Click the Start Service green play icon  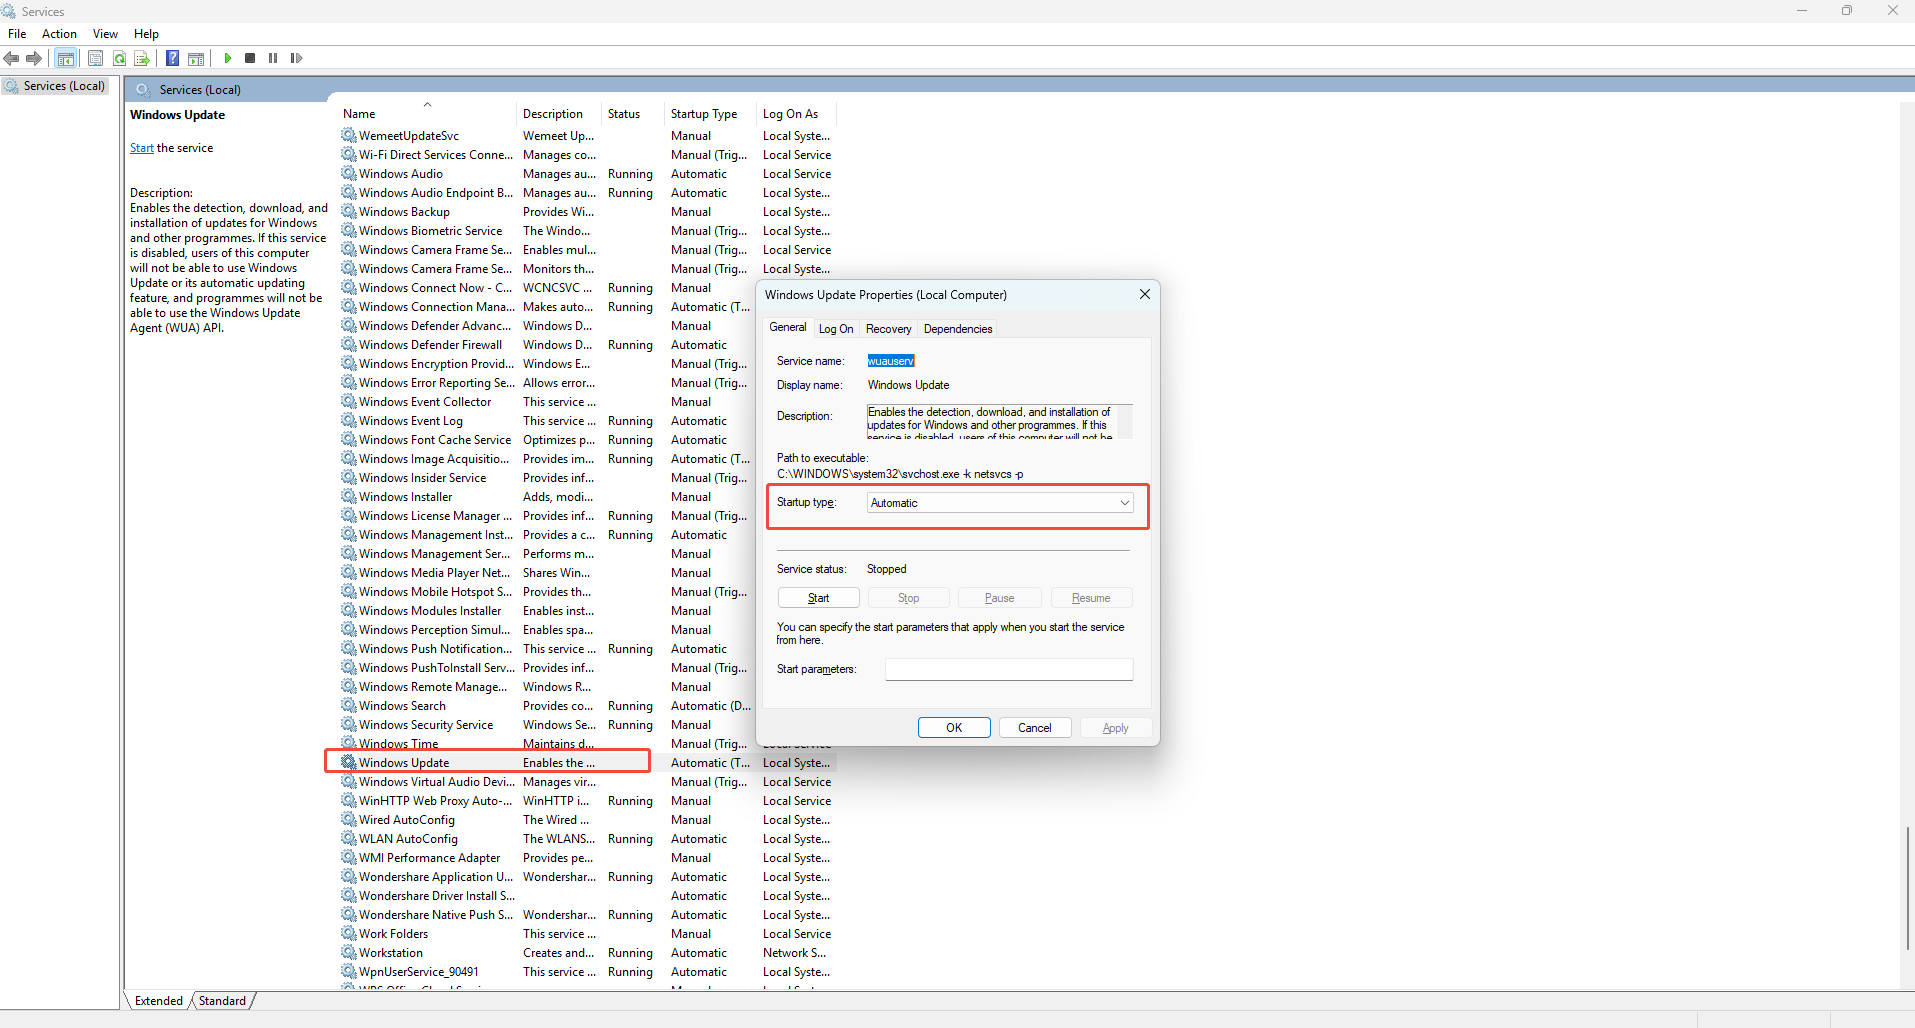(x=228, y=58)
